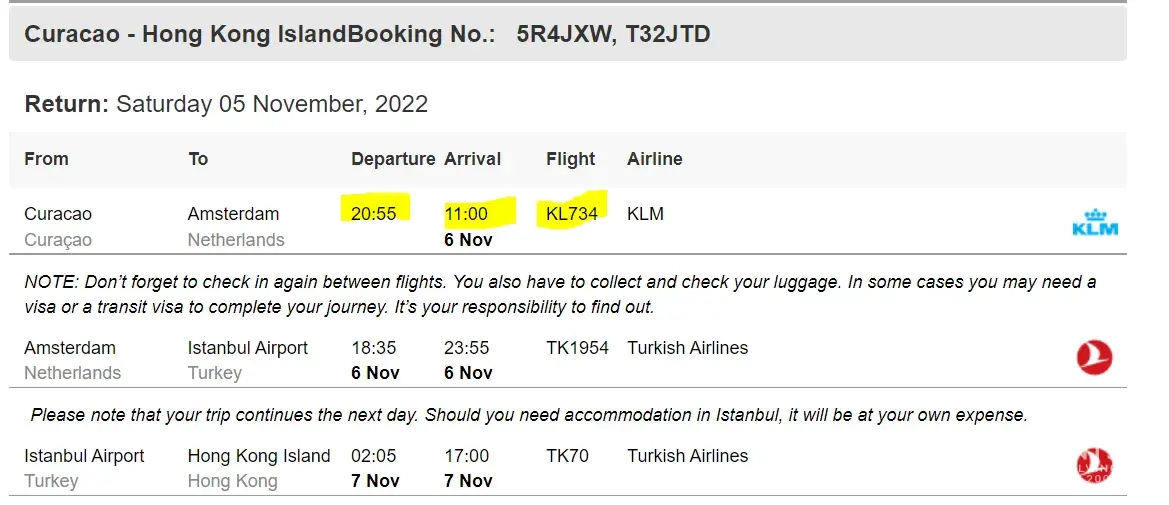1169x505 pixels.
Task: Click flight number TK70
Action: (567, 456)
